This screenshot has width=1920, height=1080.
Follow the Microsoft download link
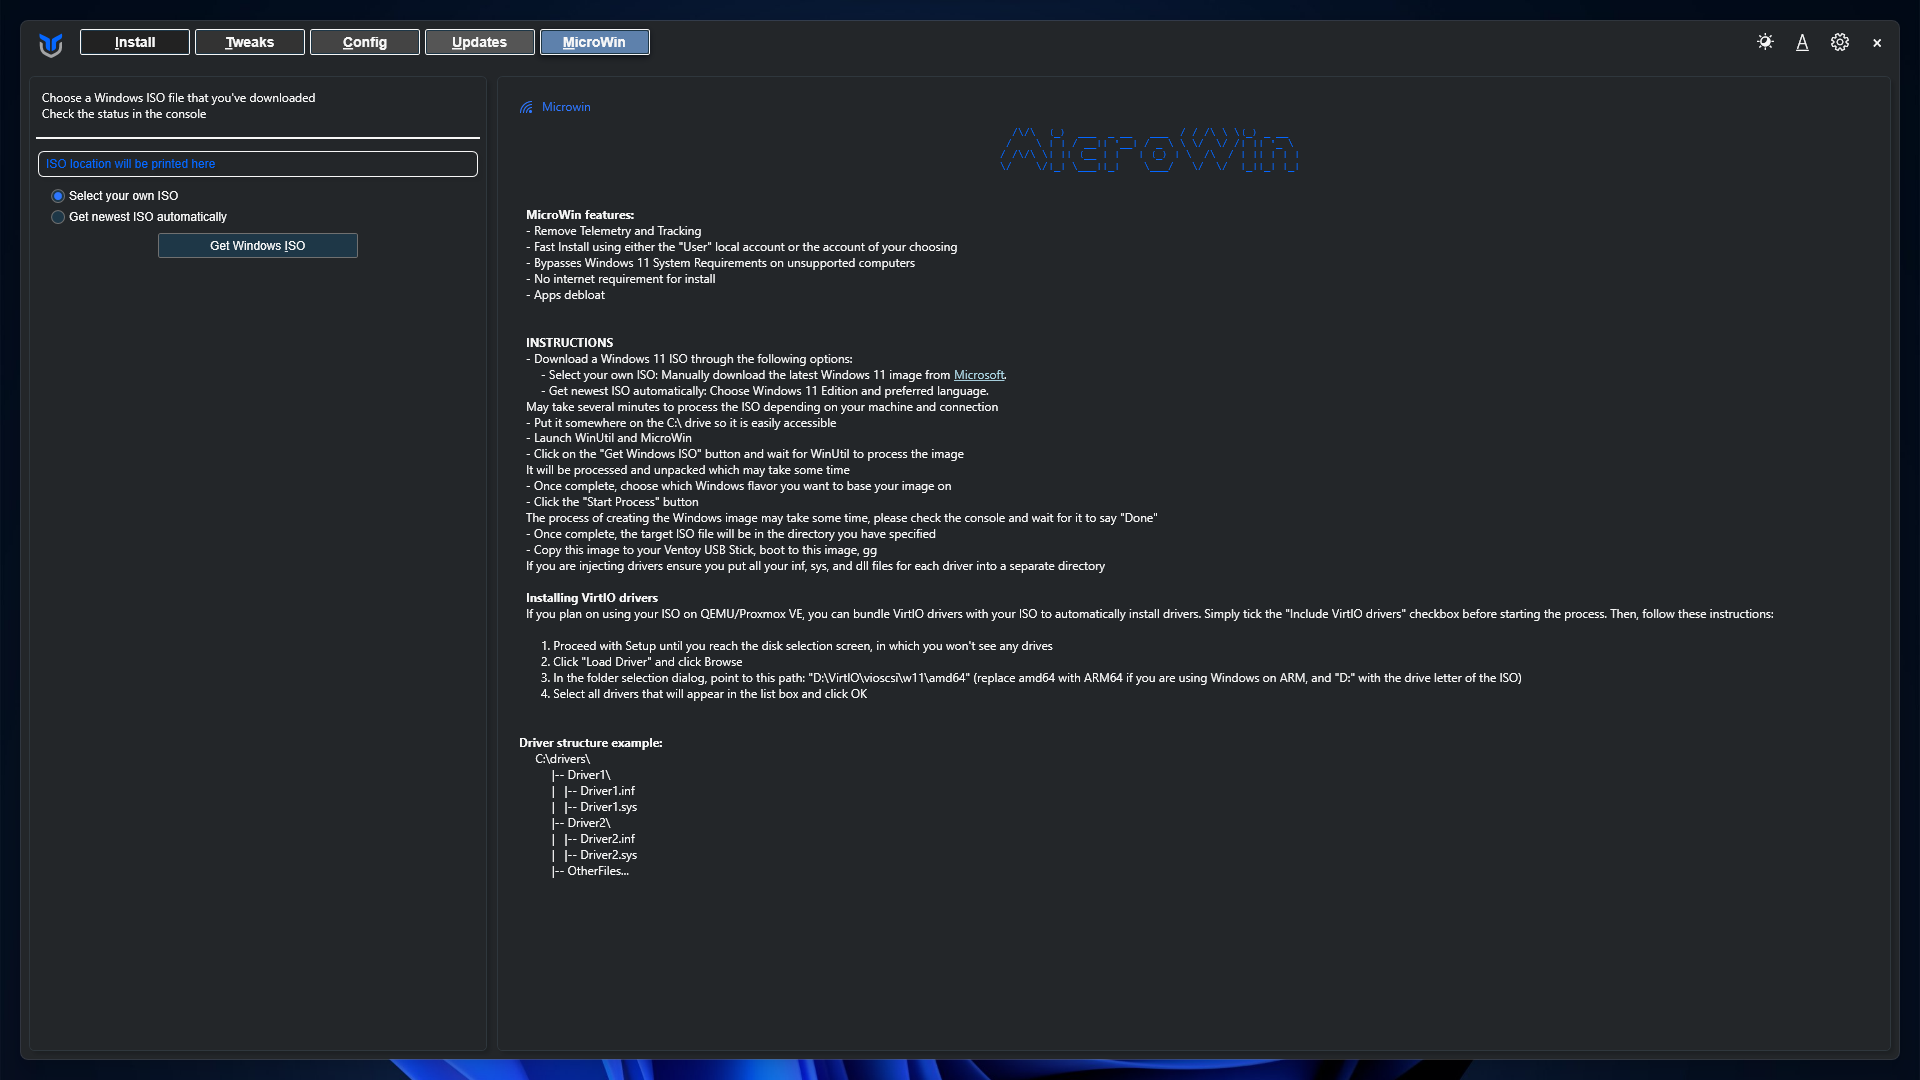tap(978, 375)
